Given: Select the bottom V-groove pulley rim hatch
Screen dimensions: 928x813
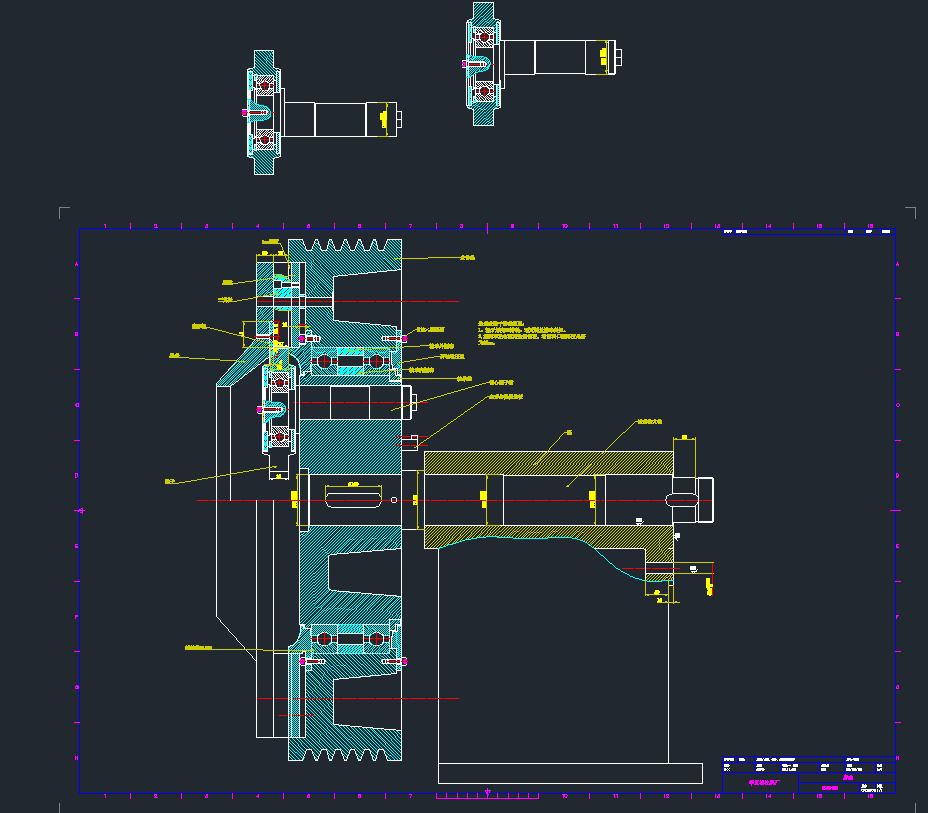Looking at the screenshot, I should [345, 745].
